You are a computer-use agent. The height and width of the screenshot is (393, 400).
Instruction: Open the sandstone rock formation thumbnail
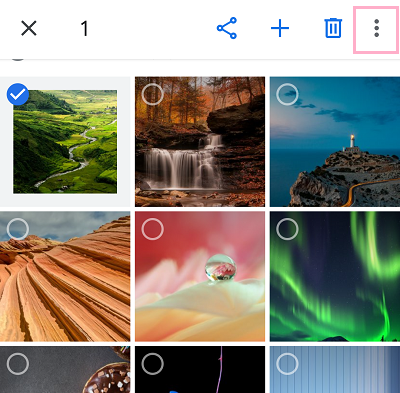click(x=65, y=276)
